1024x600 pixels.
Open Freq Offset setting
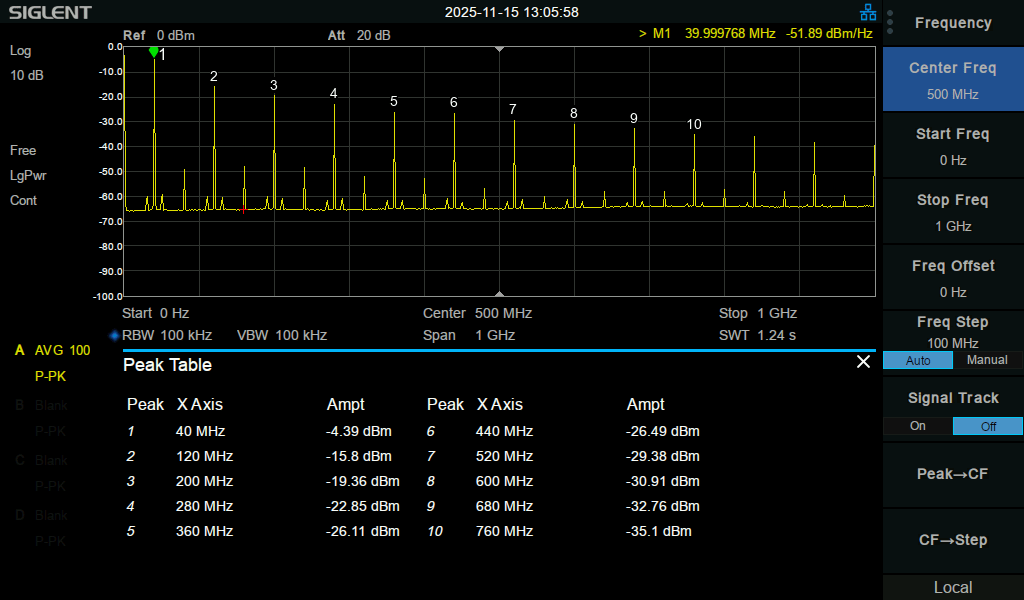(953, 277)
